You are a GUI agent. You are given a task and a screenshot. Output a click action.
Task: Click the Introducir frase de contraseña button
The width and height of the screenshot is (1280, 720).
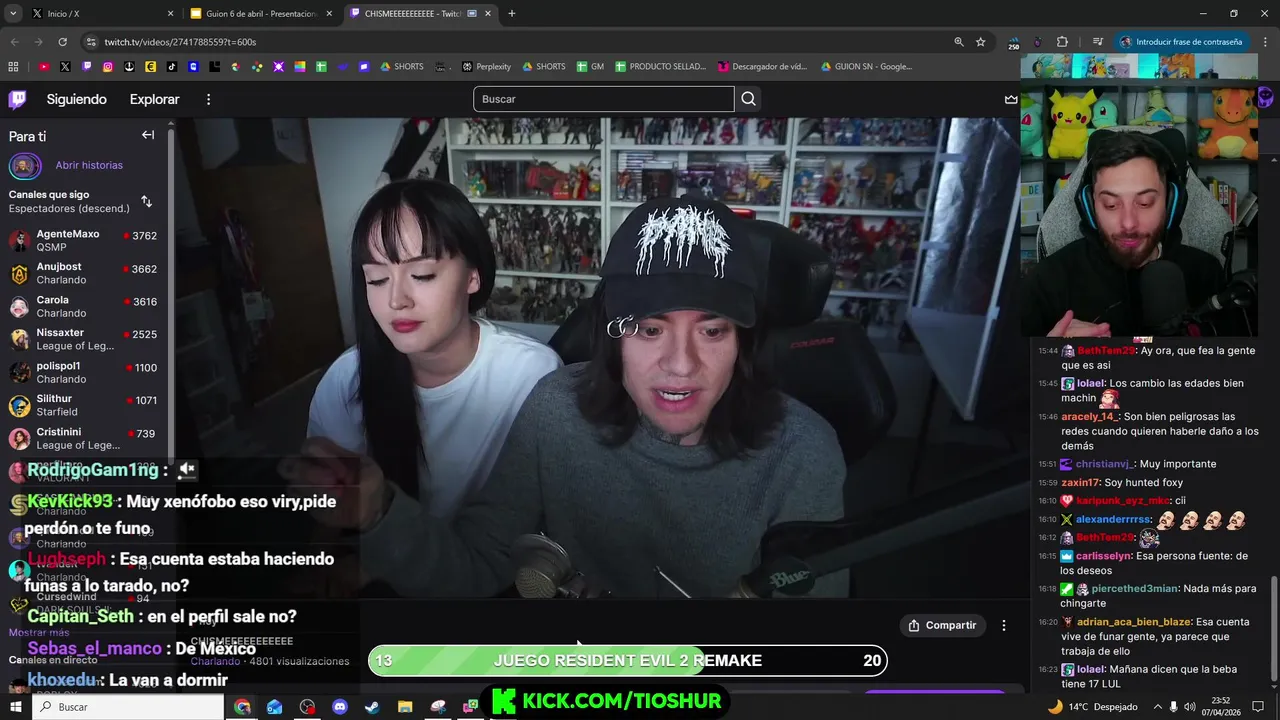tap(1181, 42)
